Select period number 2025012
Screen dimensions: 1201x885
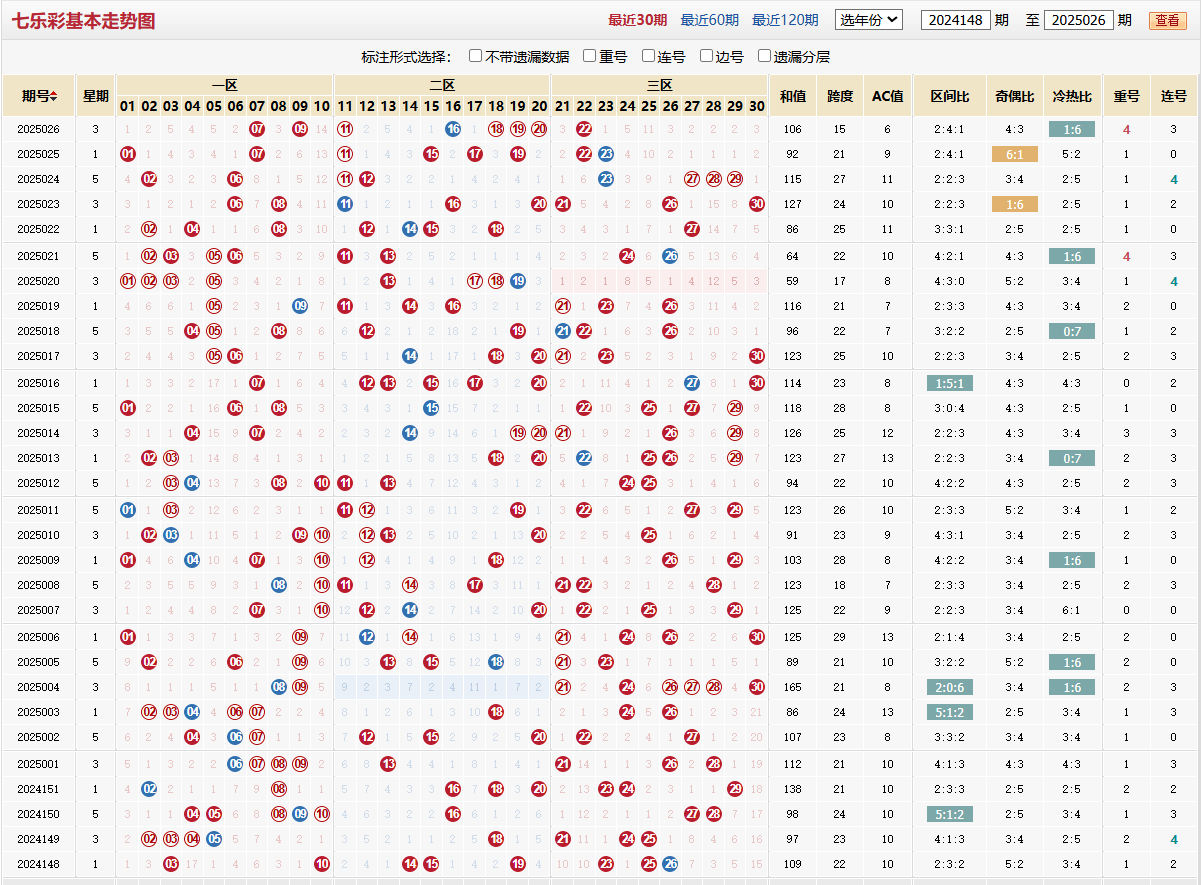click(38, 483)
